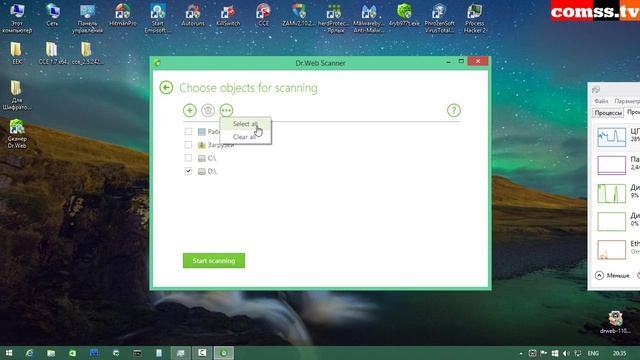This screenshot has width=640, height=360.
Task: Select the Загрузки row label
Action: (x=221, y=145)
